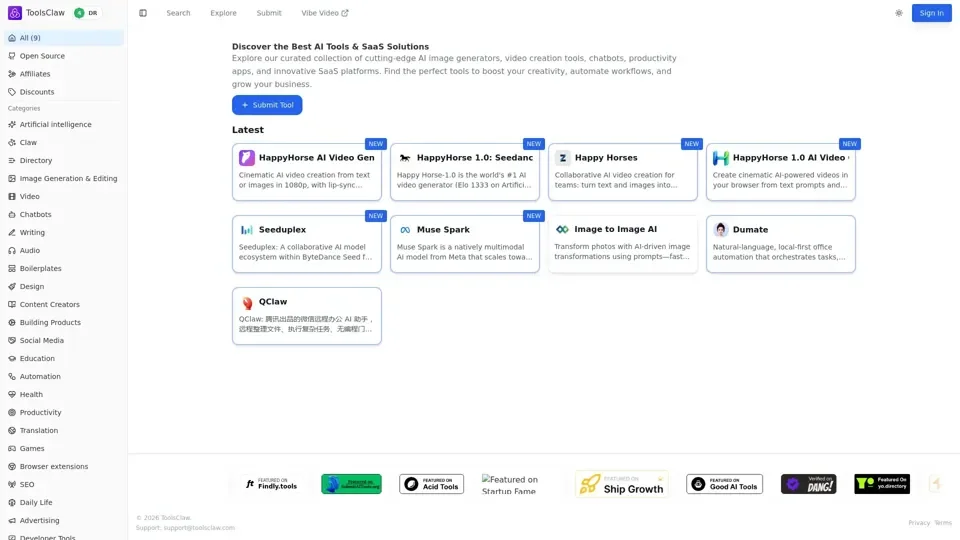Click the HappyHorse 1.0: Seedance horse icon
This screenshot has height=540, width=960.
click(405, 158)
